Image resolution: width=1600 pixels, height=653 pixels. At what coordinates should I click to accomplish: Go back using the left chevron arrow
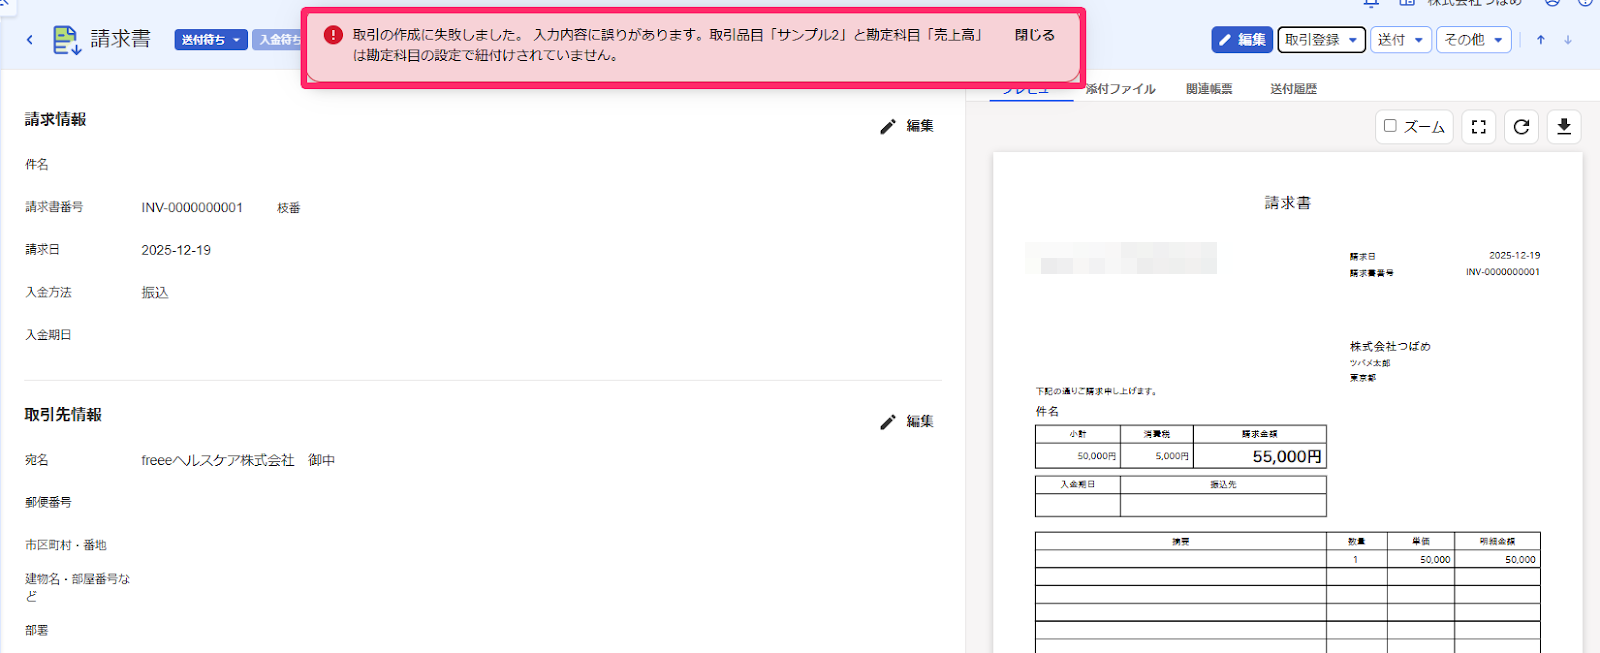[x=29, y=40]
